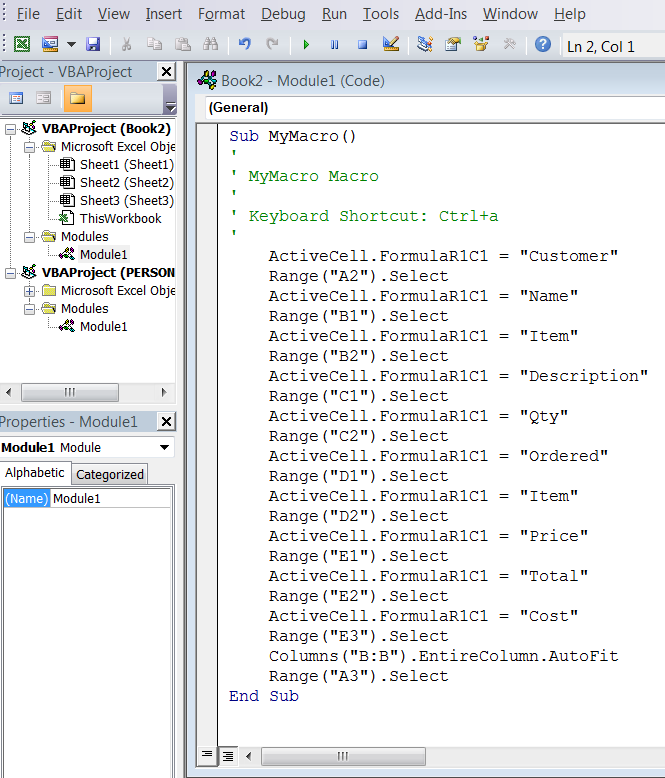Click right arrow of Project panel scrollbar
This screenshot has width=665, height=778.
(164, 392)
